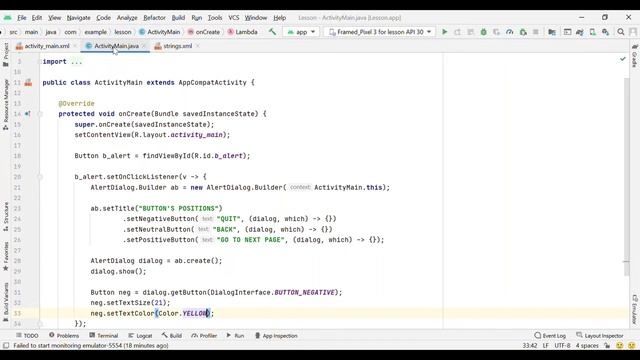640x360 pixels.
Task: Click the onCreate breadcrumb
Action: pyautogui.click(x=204, y=32)
